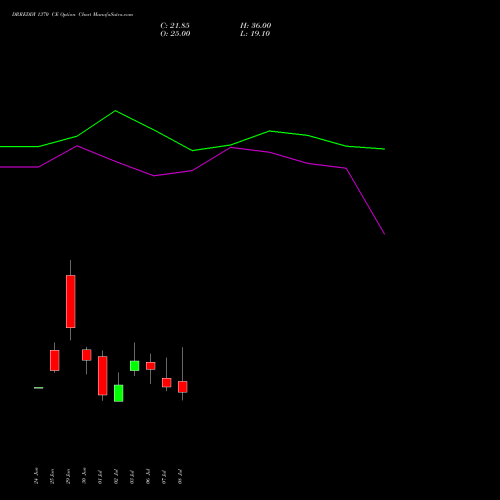Select the 06 Jul date label

148,476
